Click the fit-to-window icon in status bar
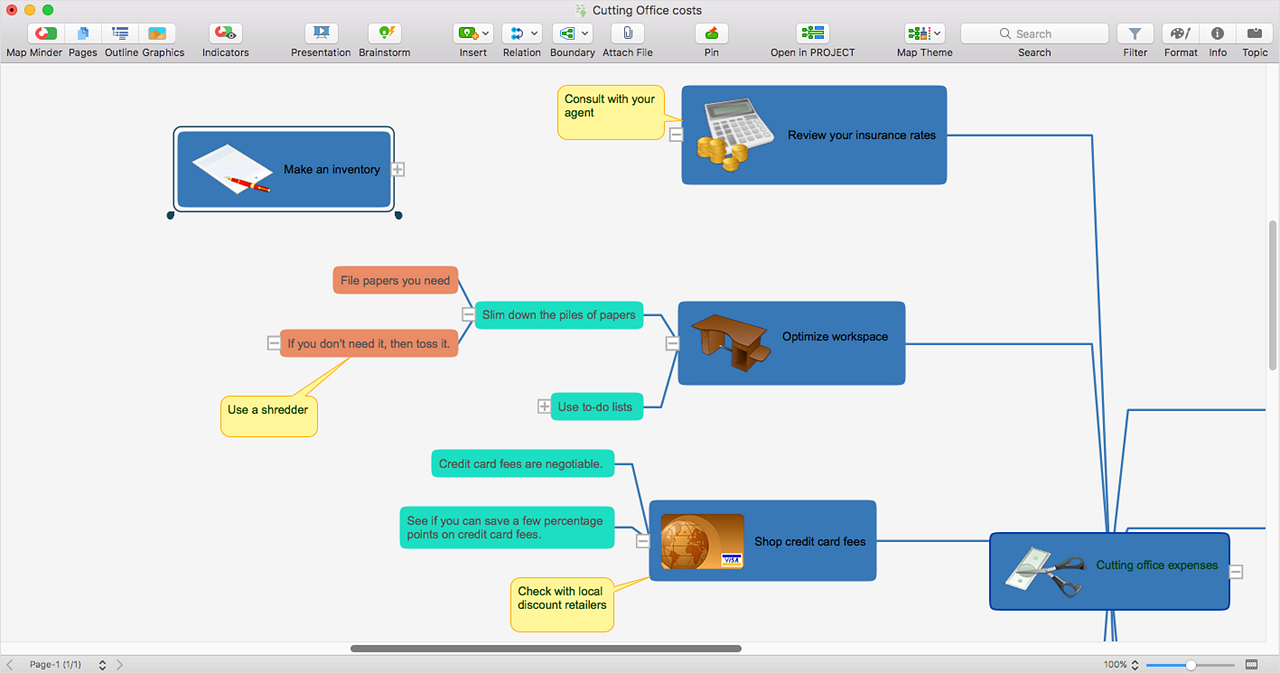The width and height of the screenshot is (1280, 673). 1252,665
